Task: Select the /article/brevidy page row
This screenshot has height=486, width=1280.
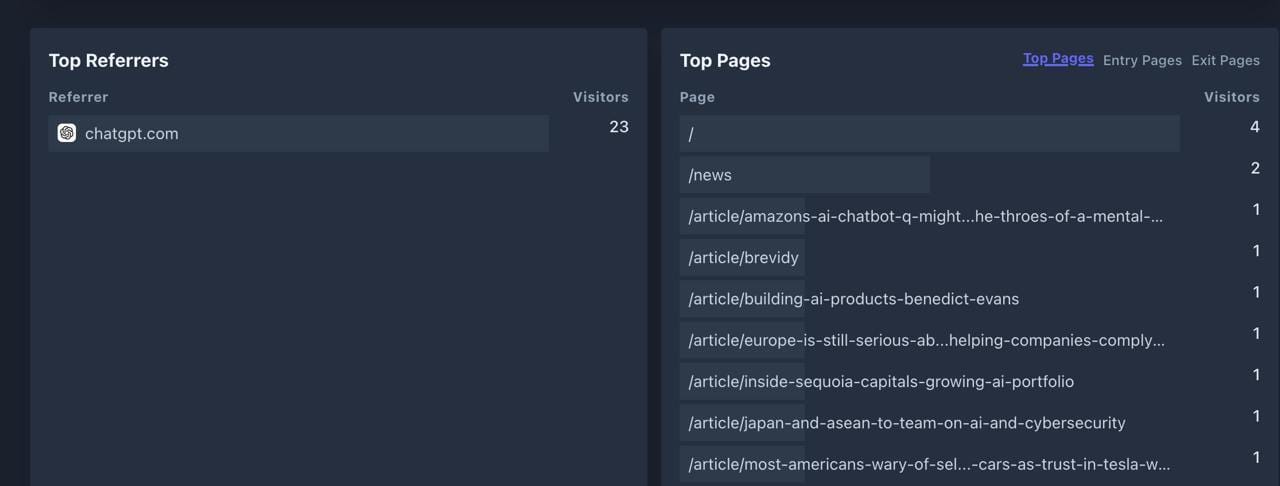Action: 743,258
